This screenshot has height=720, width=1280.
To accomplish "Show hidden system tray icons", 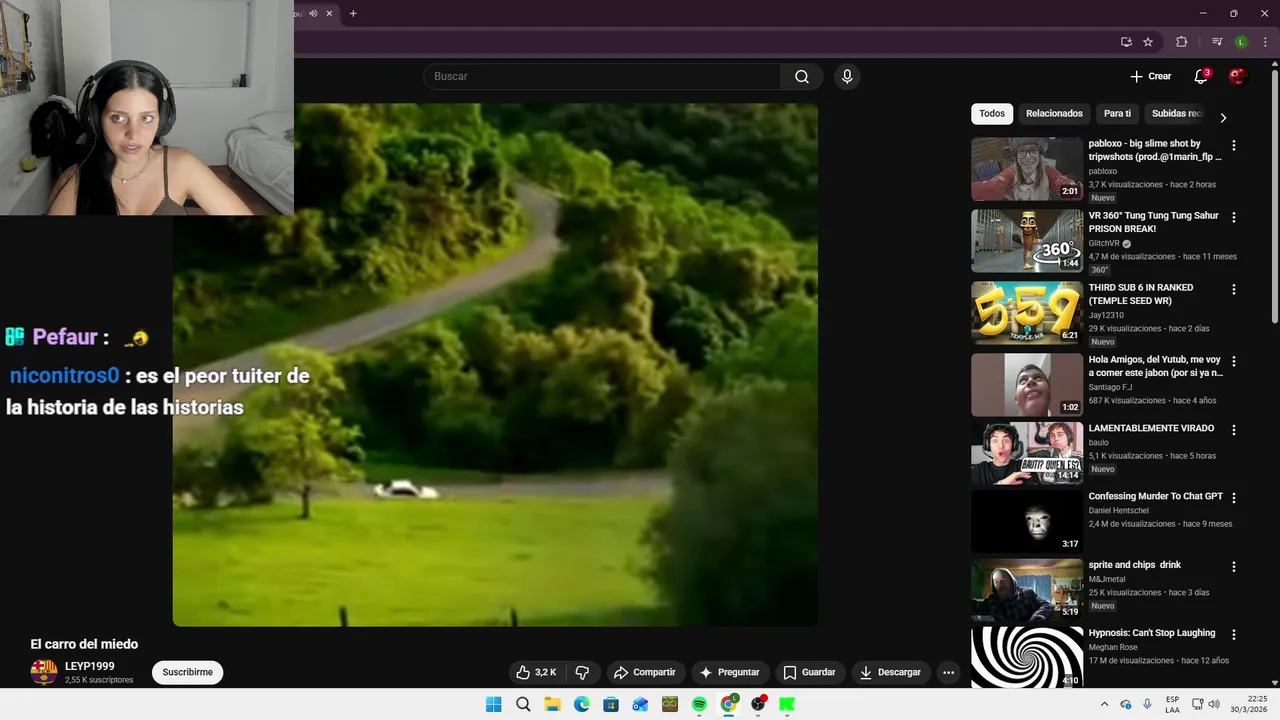I will 1104,704.
